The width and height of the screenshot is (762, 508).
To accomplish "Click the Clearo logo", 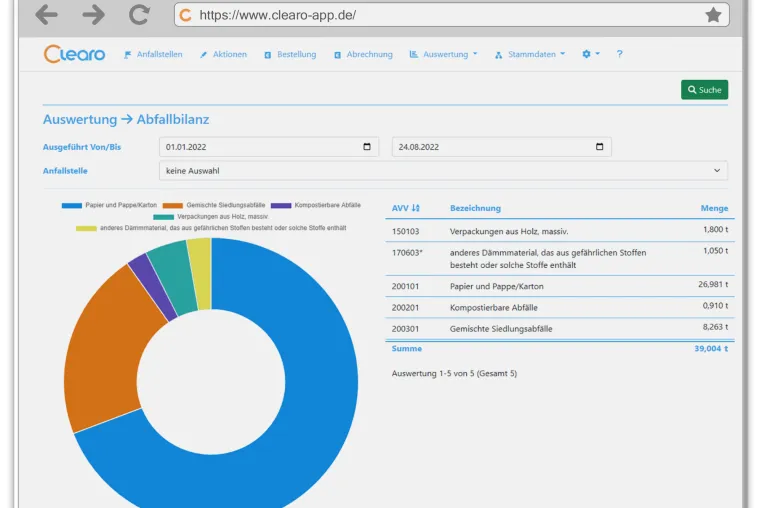I will pos(74,54).
